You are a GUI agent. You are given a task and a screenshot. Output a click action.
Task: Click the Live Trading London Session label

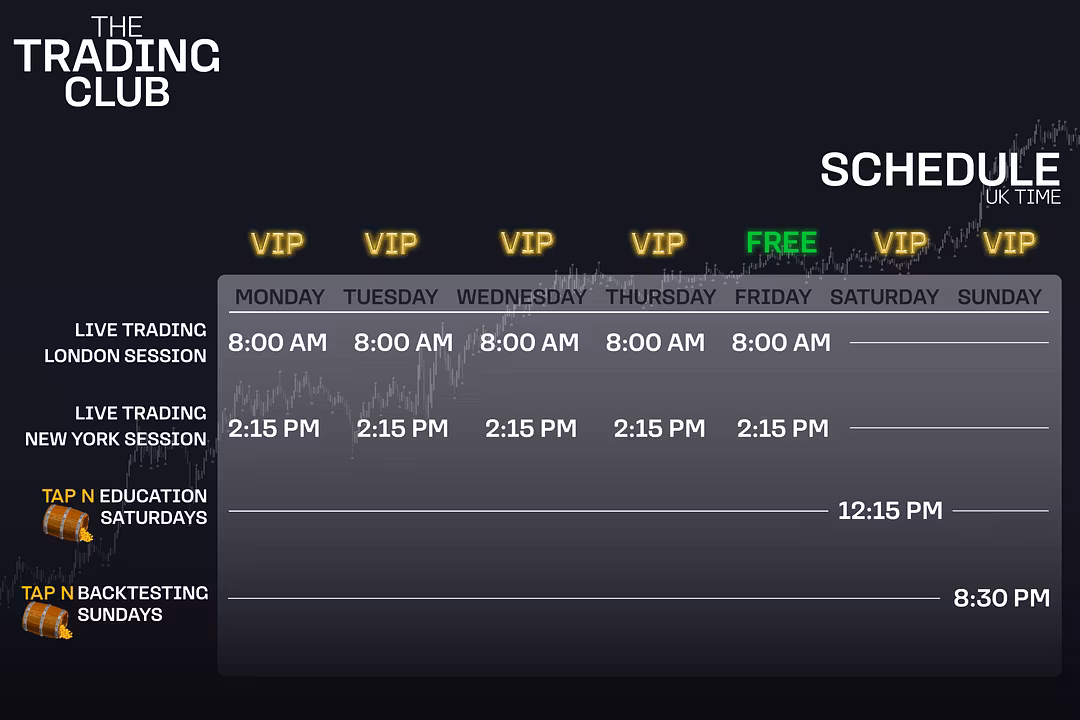click(x=125, y=342)
